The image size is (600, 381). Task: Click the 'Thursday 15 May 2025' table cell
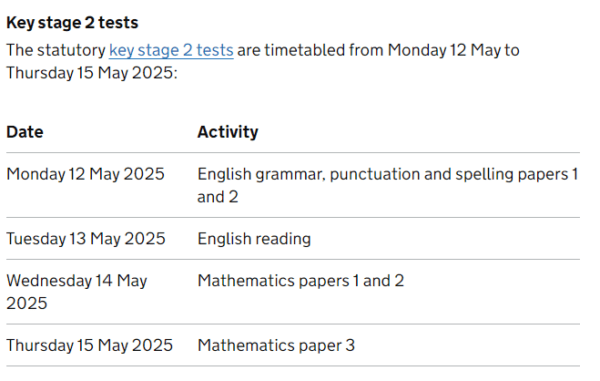point(90,345)
